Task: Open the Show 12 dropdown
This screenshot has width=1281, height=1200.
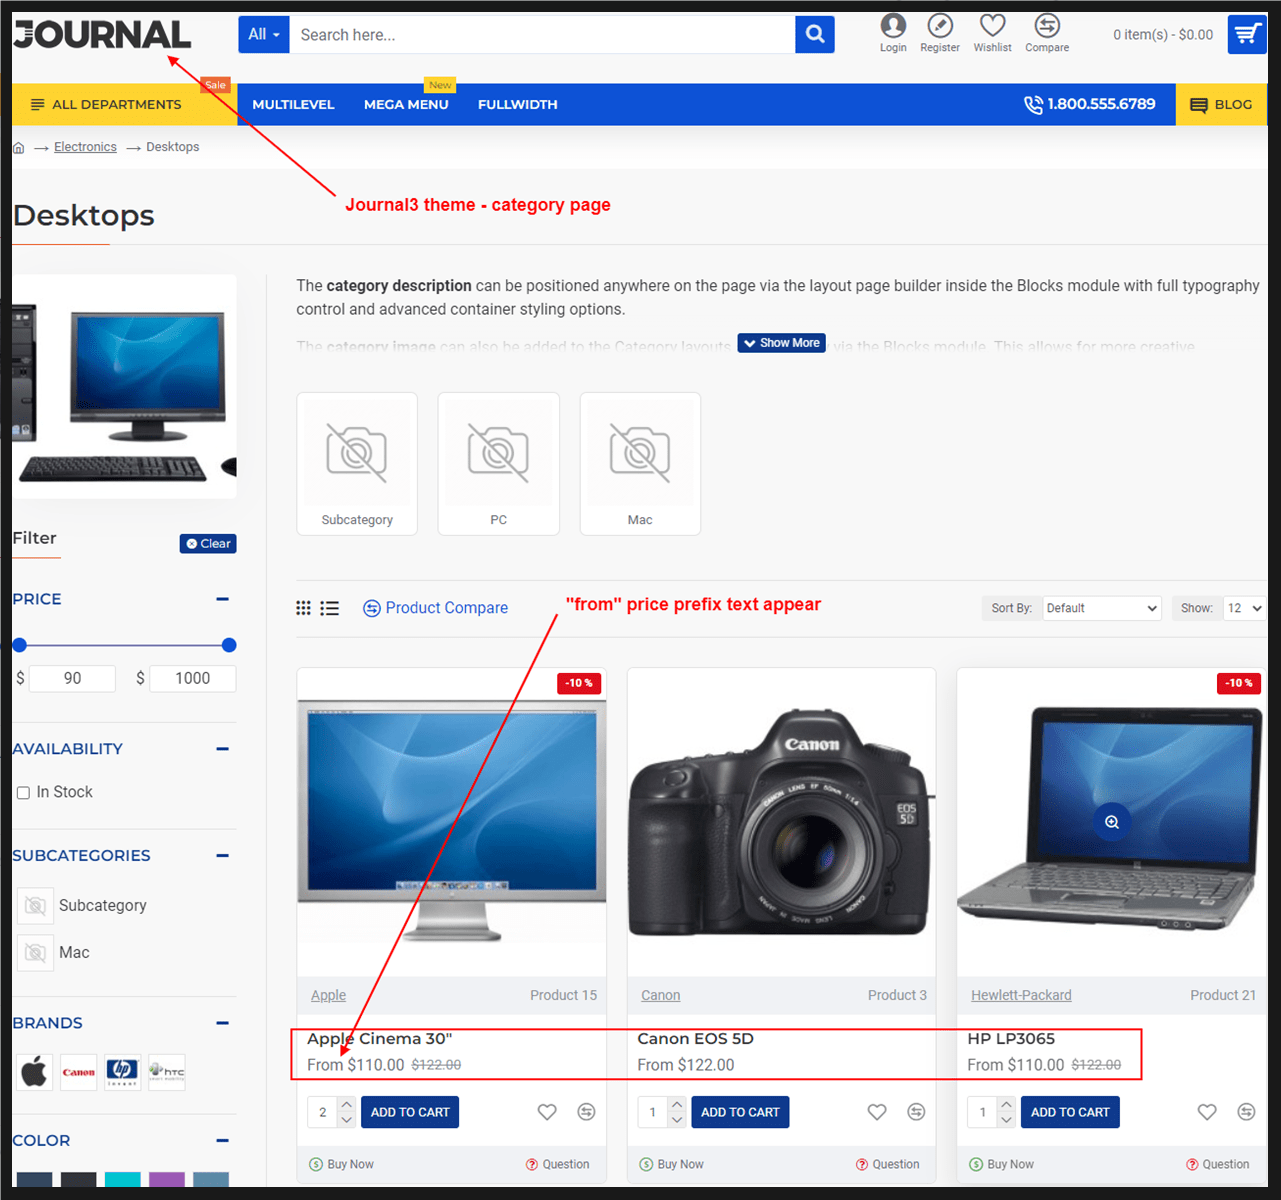Action: coord(1245,608)
